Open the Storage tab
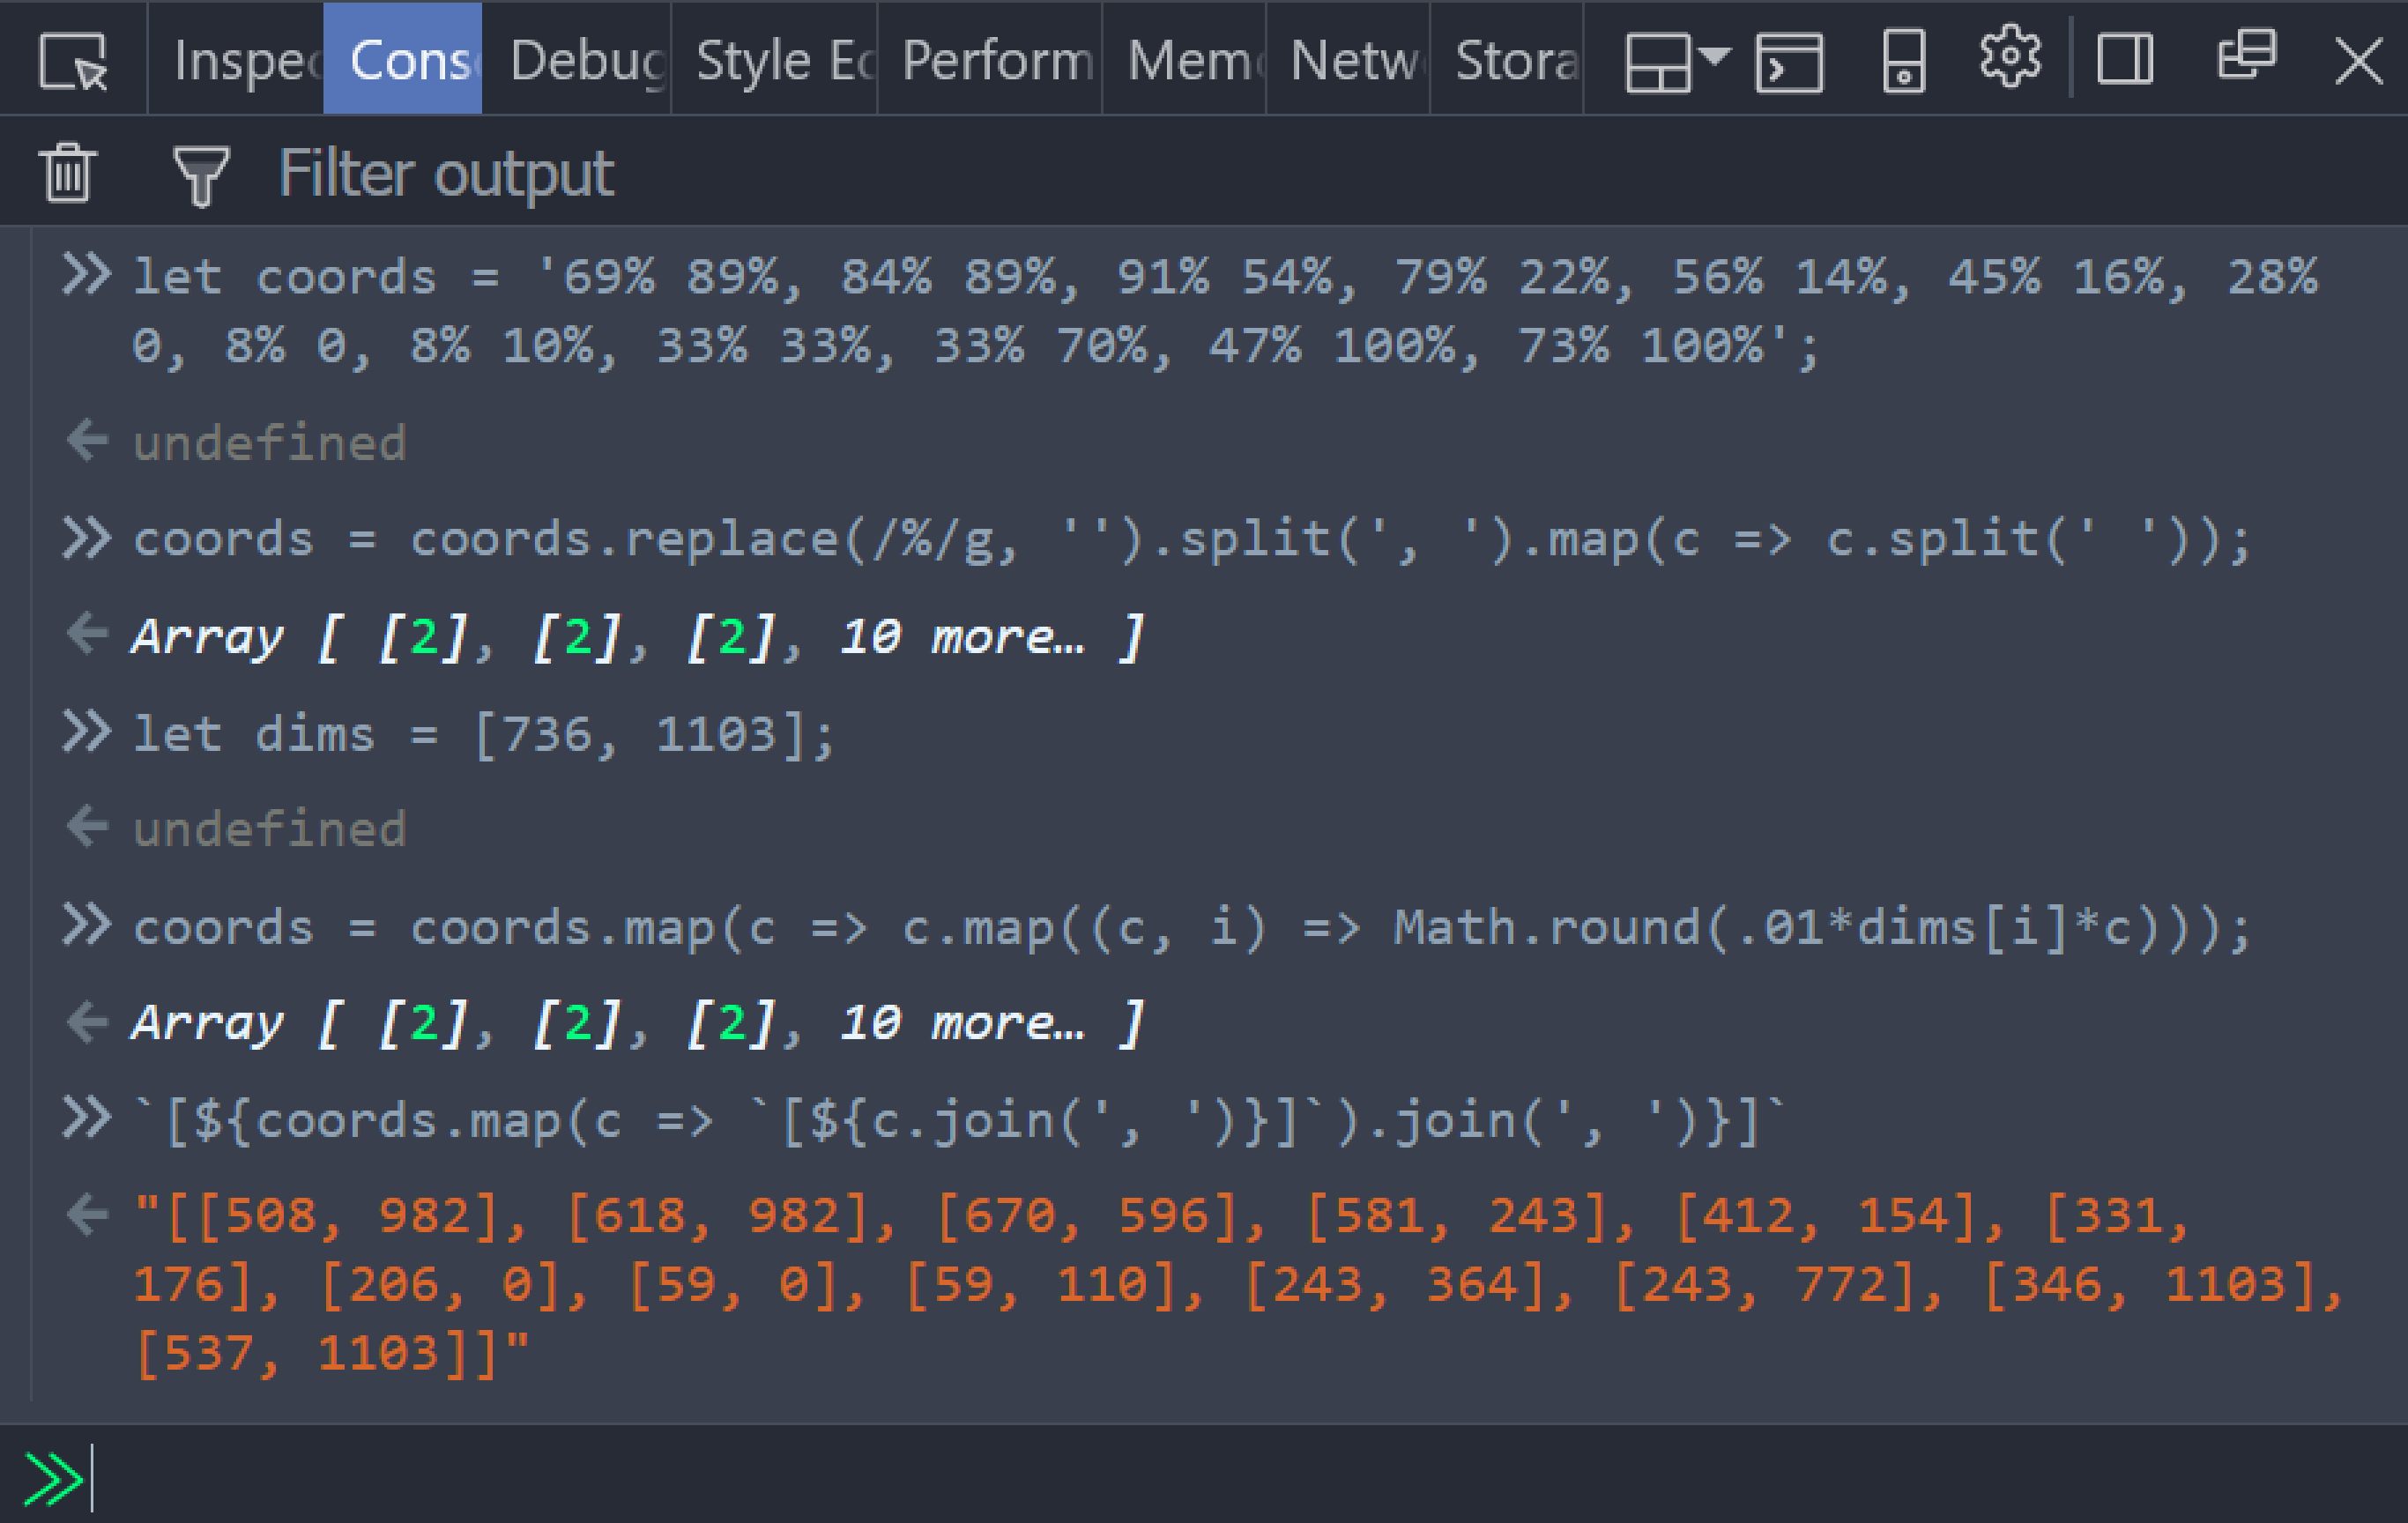Viewport: 2408px width, 1523px height. 1507,59
